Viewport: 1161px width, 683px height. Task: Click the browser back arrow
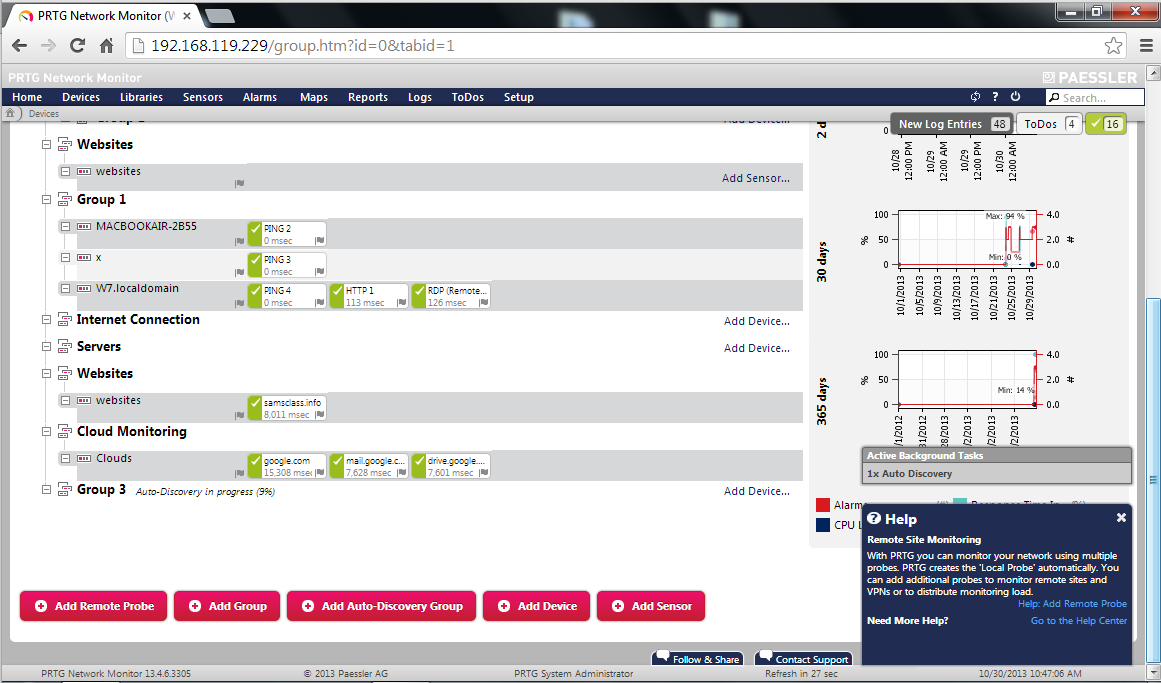[x=20, y=46]
